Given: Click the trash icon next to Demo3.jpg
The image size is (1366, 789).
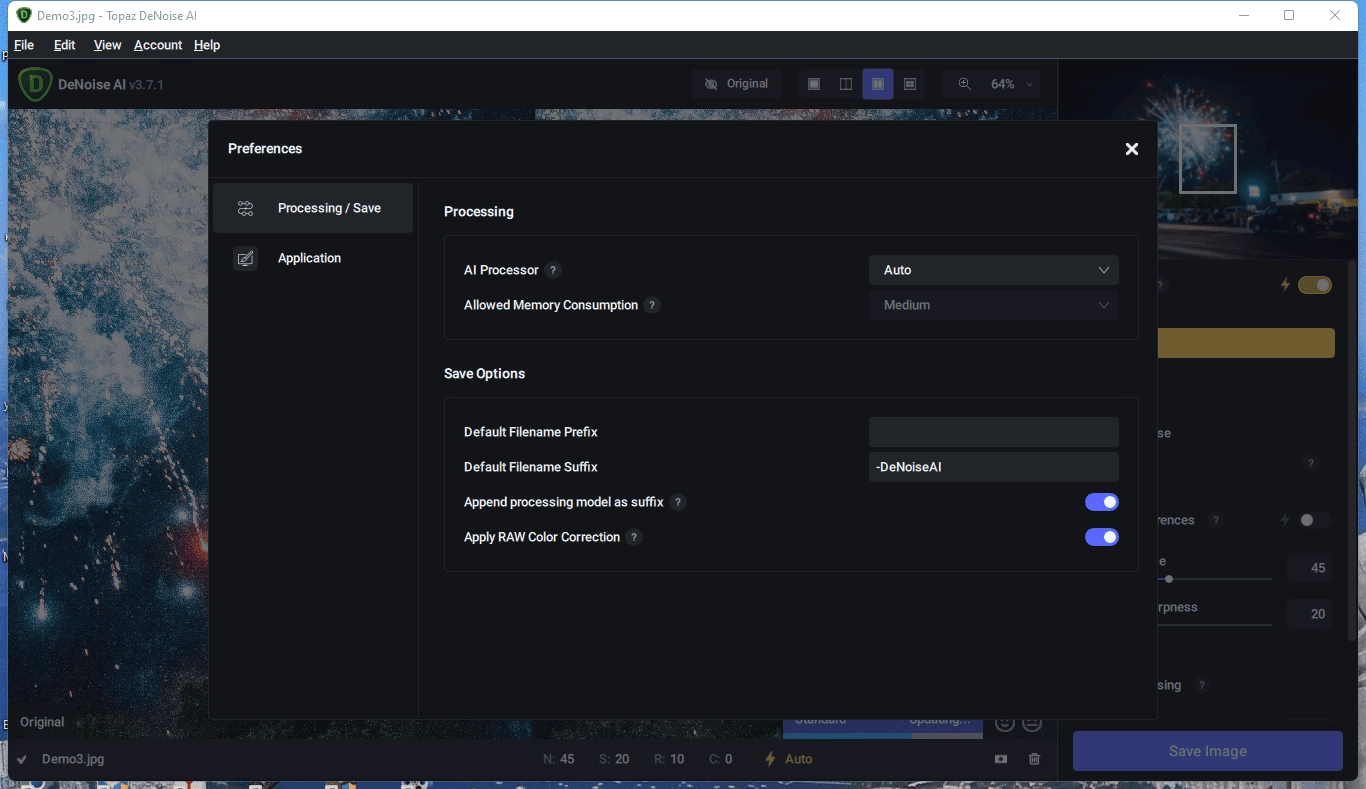Looking at the screenshot, I should coord(1034,759).
